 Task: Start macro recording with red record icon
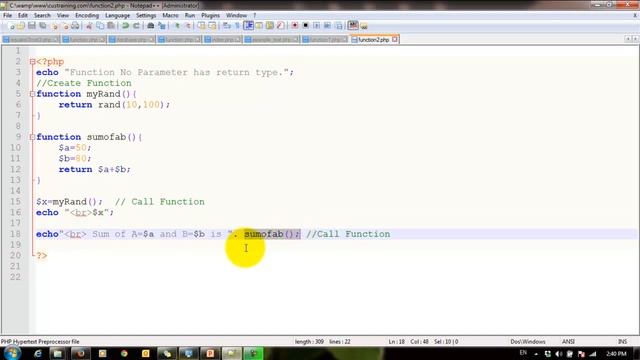point(295,26)
